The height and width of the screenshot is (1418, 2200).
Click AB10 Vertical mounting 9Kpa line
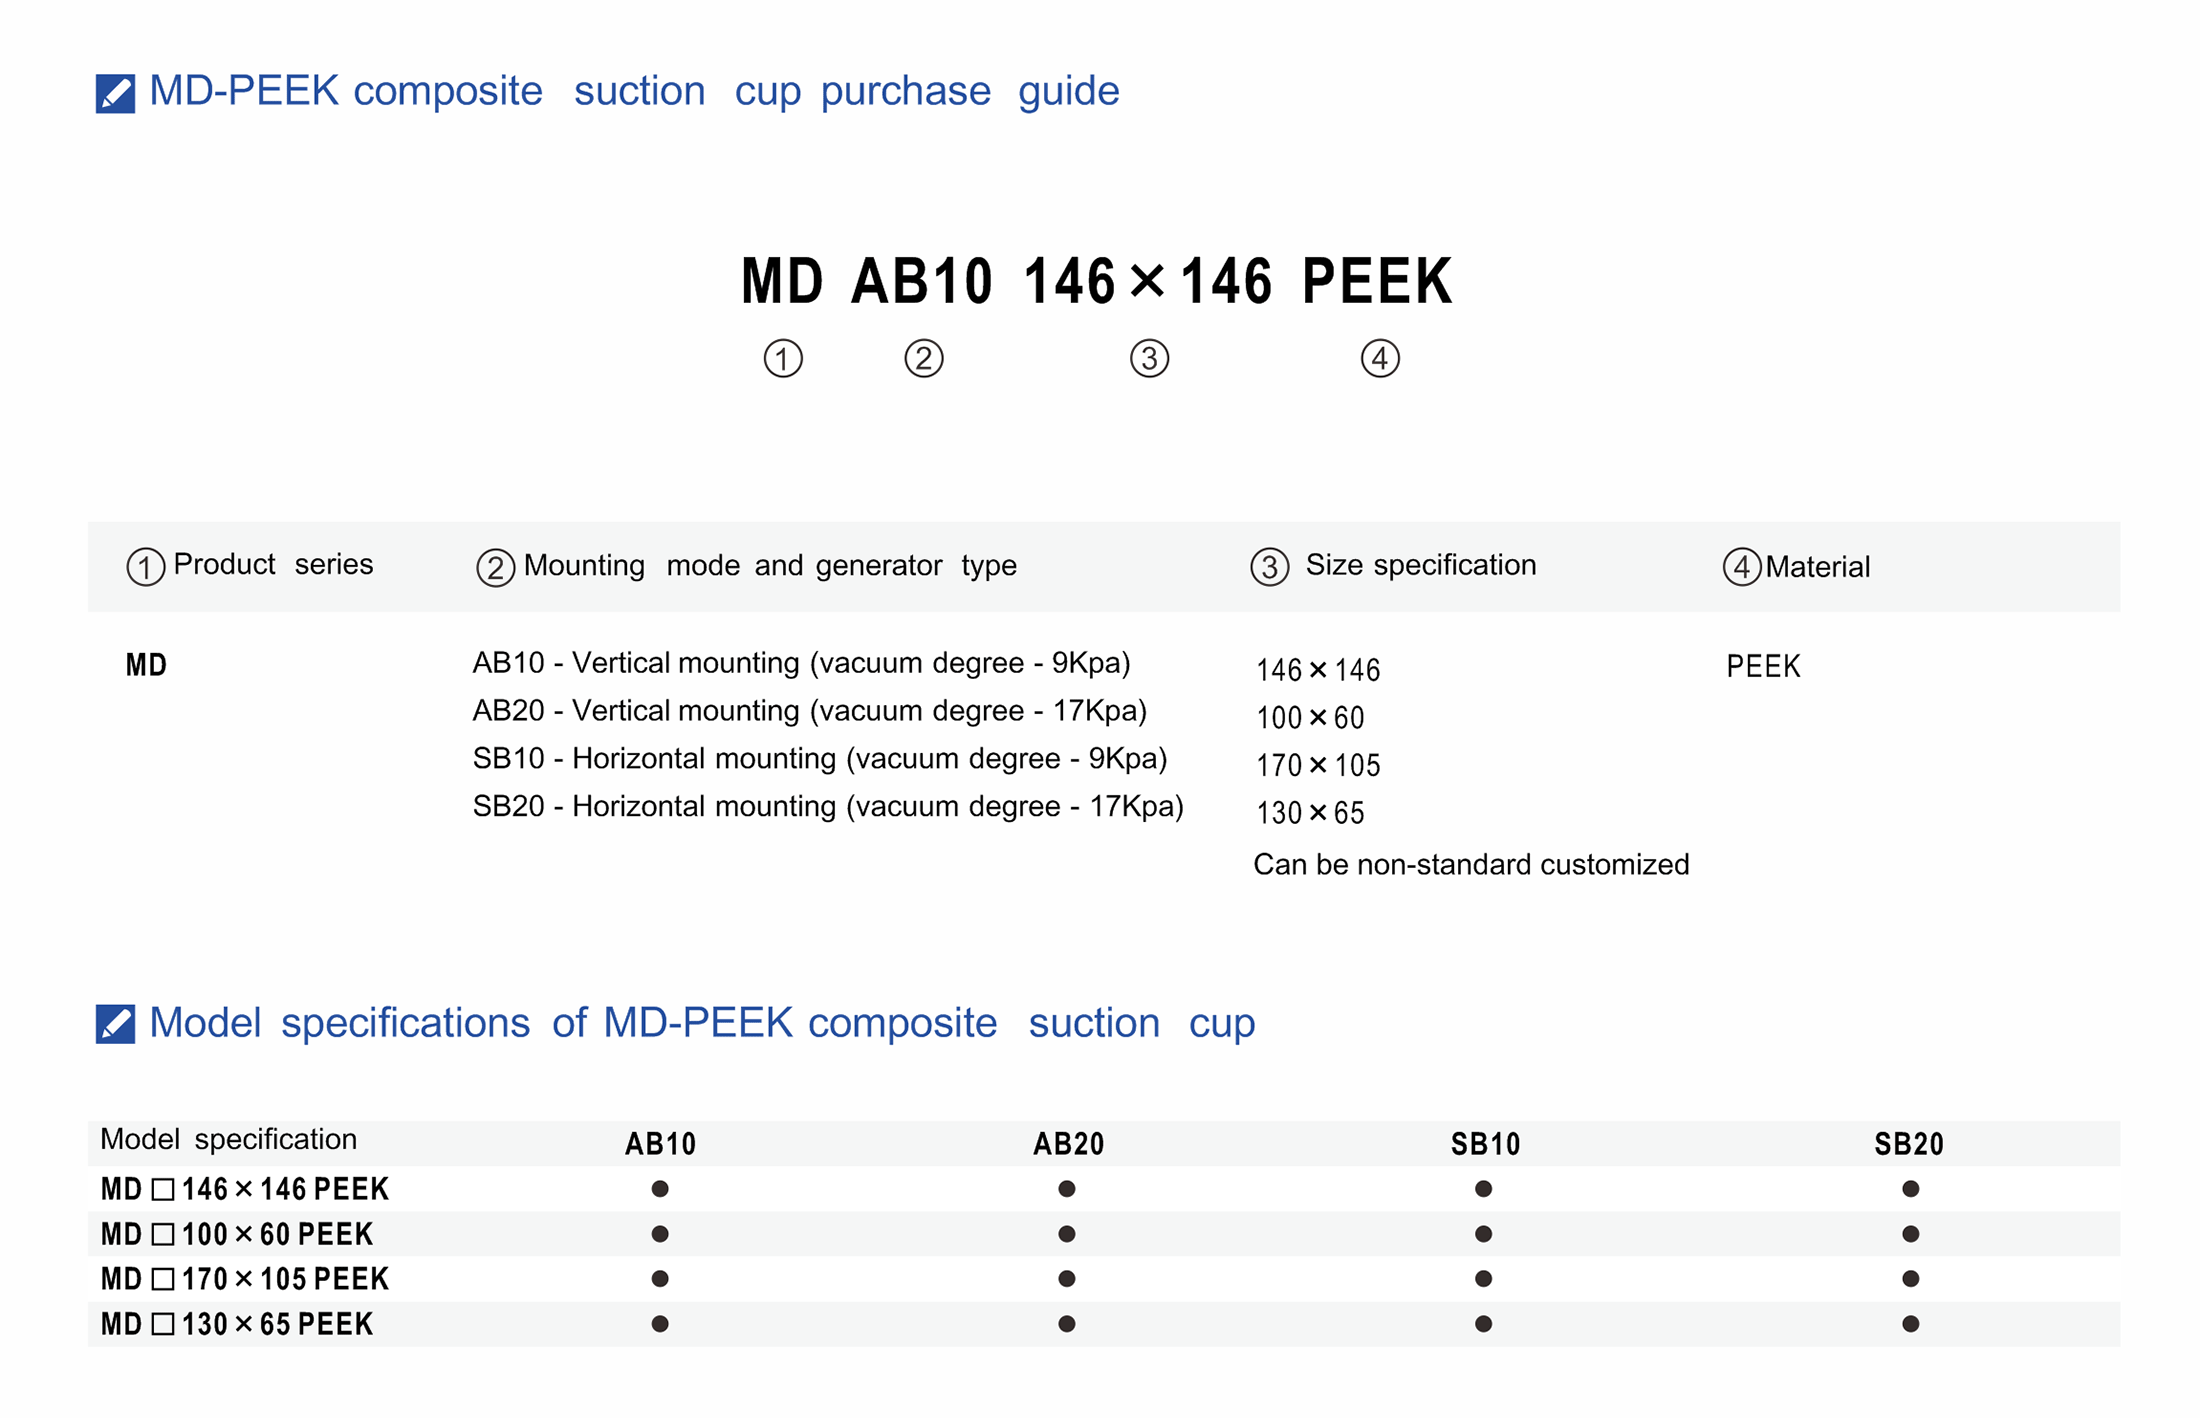pos(801,663)
